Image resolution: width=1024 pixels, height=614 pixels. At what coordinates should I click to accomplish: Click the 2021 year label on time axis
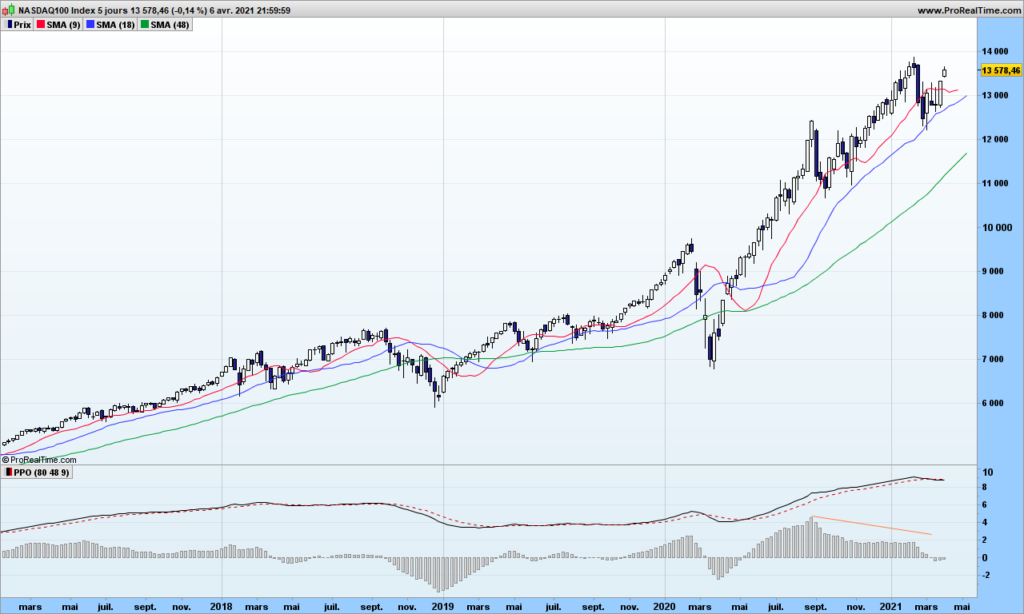coord(891,607)
